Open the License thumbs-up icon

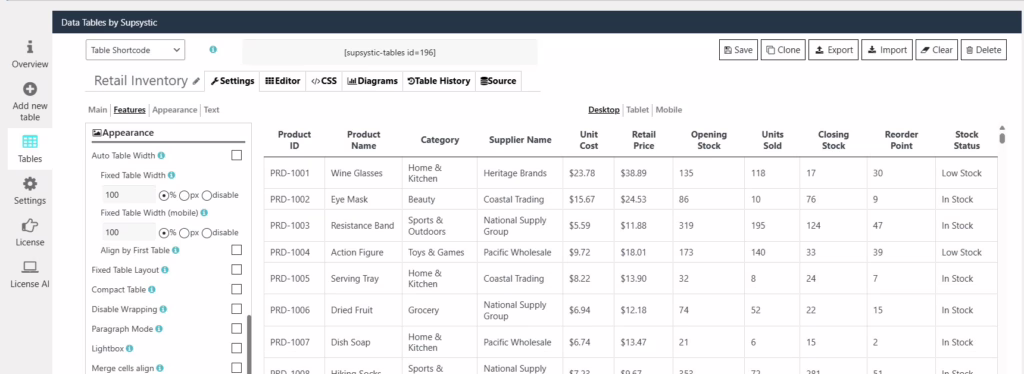click(29, 226)
